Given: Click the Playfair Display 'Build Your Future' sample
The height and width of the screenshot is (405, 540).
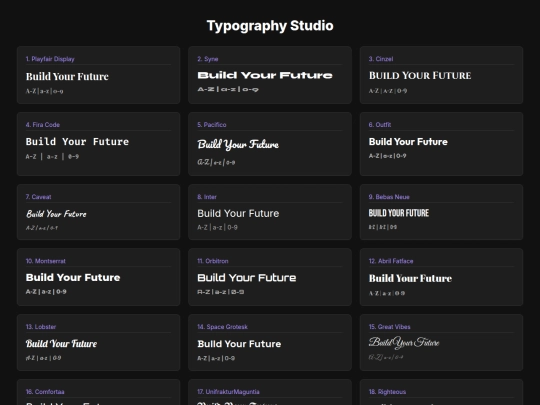Looking at the screenshot, I should pos(67,76).
